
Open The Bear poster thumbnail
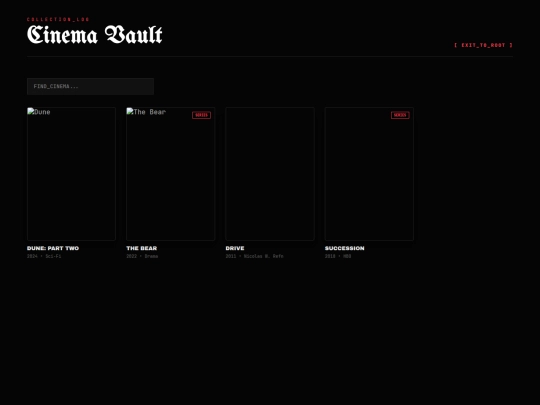[x=170, y=174]
